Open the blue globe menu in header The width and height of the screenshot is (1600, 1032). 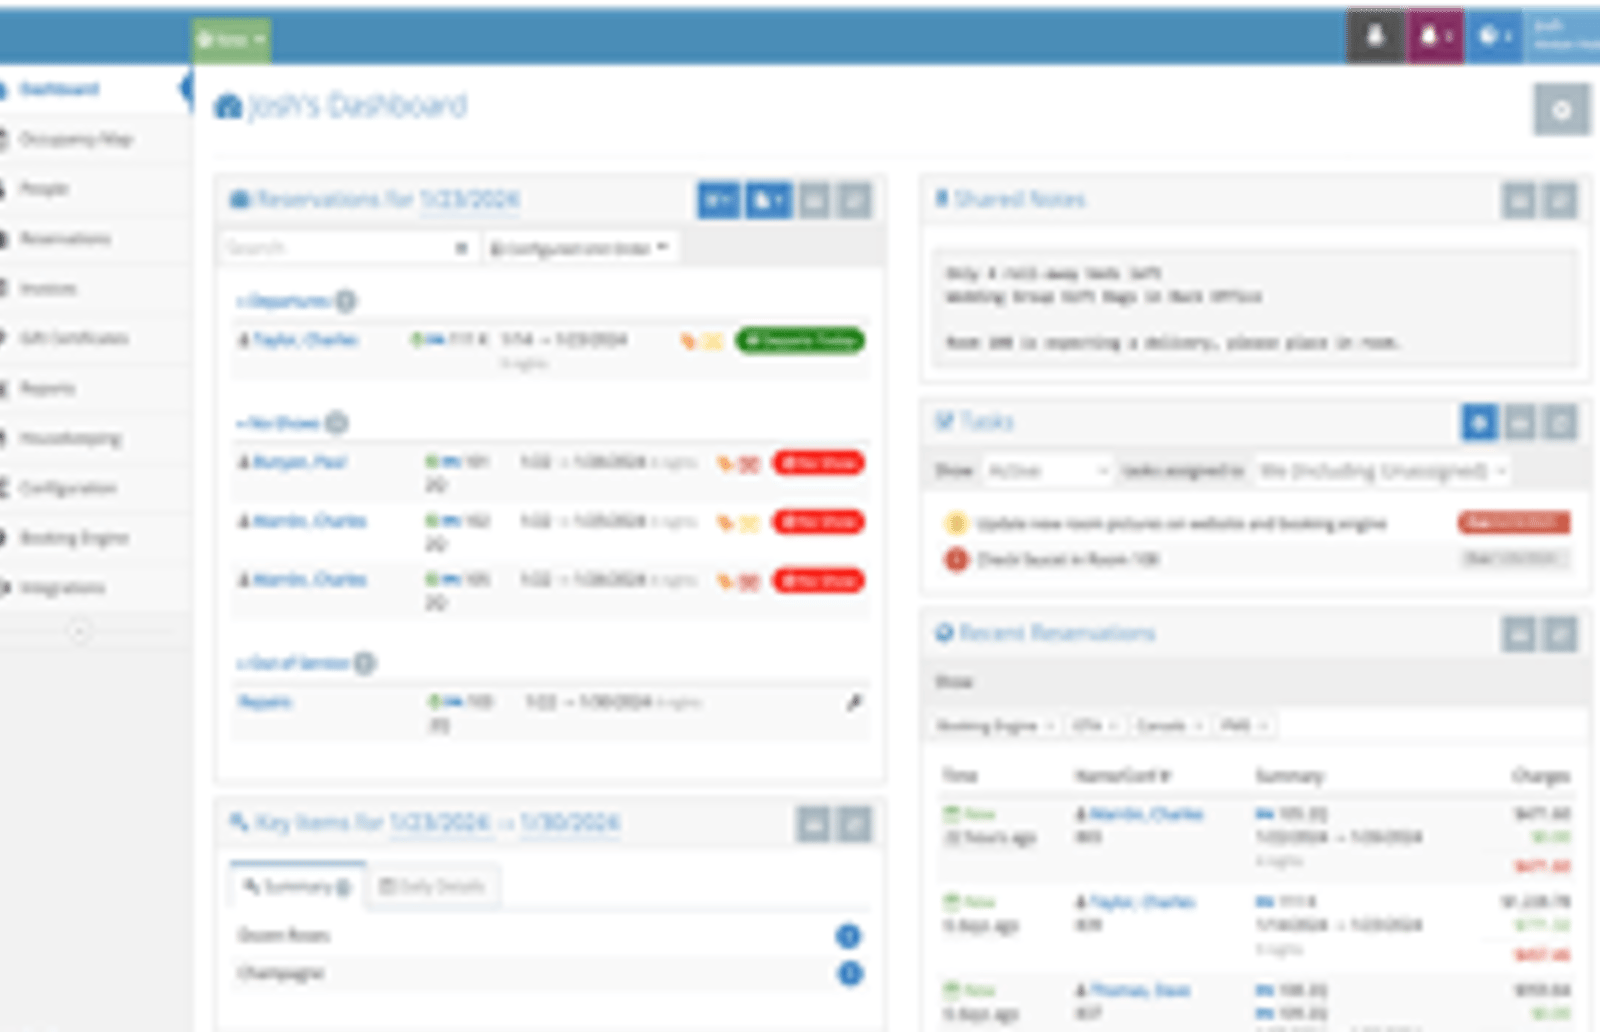(x=1494, y=37)
